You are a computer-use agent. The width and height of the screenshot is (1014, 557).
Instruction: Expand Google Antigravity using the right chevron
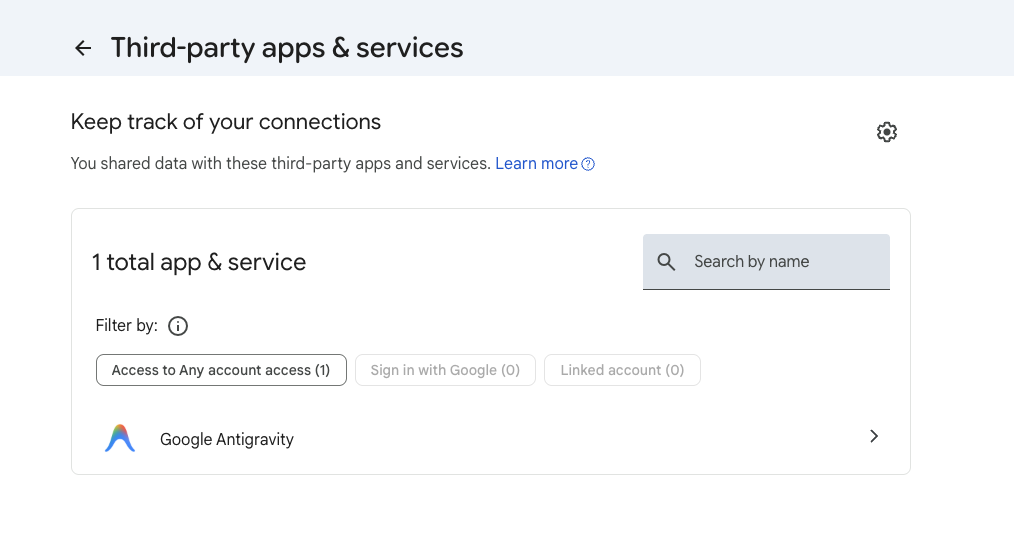873,436
